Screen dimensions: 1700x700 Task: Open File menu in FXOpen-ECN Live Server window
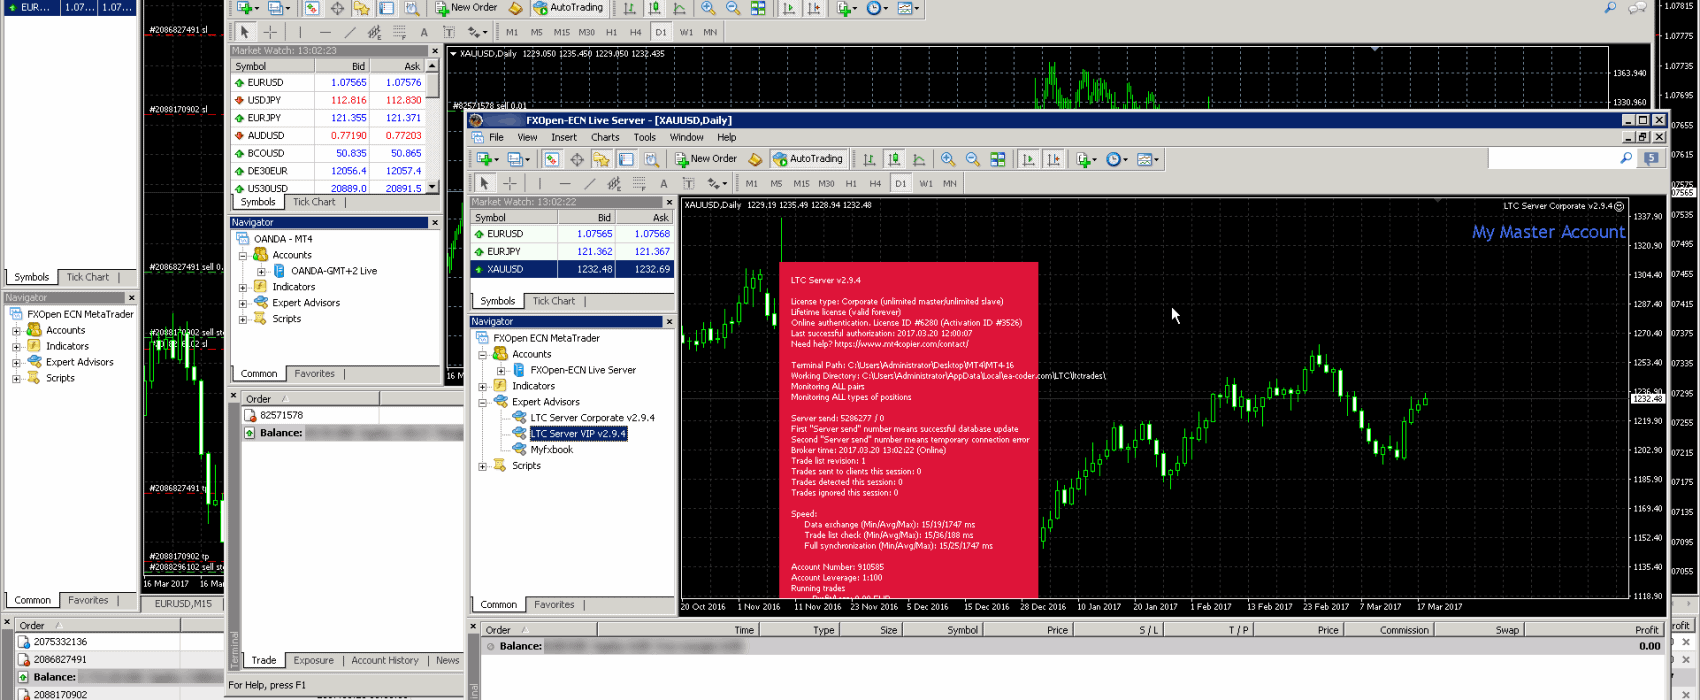pyautogui.click(x=496, y=137)
